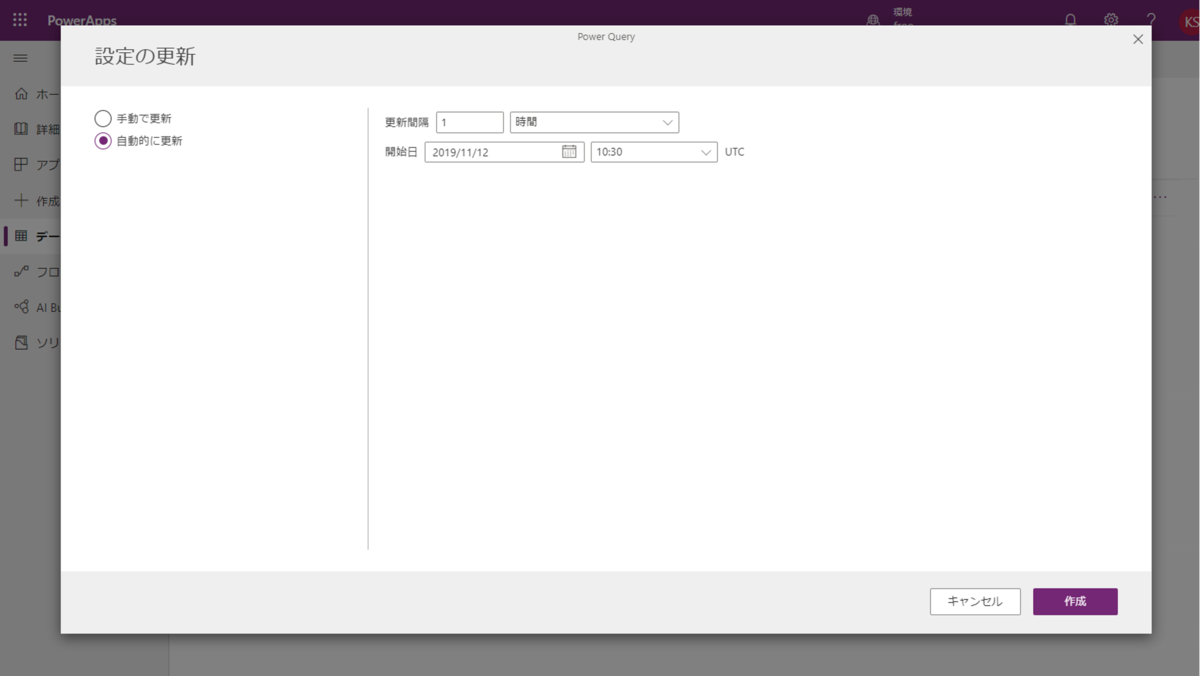This screenshot has width=1200, height=676.
Task: Click the キャンセル button
Action: [x=975, y=601]
